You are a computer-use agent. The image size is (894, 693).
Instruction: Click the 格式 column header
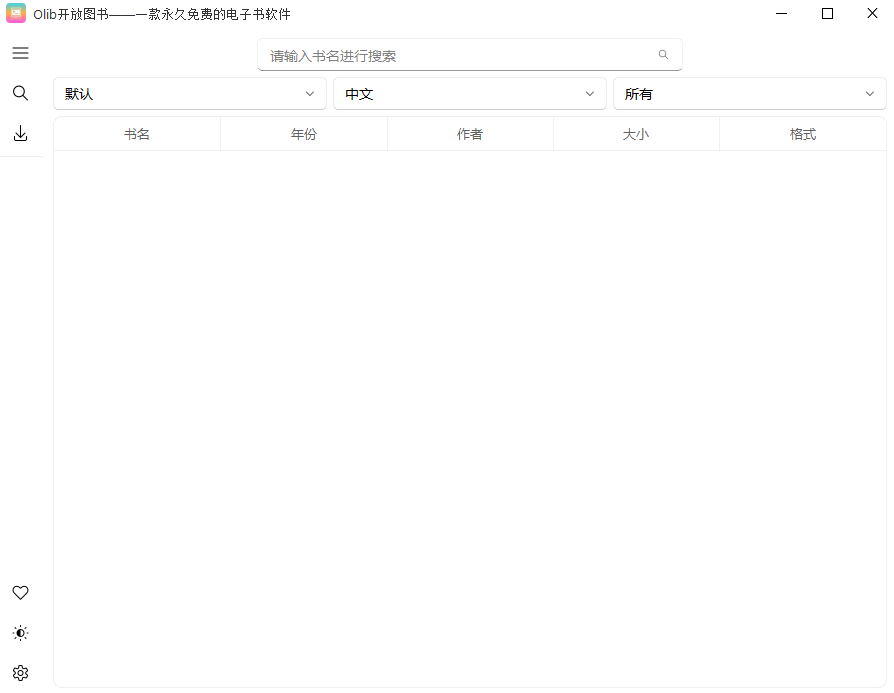click(802, 133)
